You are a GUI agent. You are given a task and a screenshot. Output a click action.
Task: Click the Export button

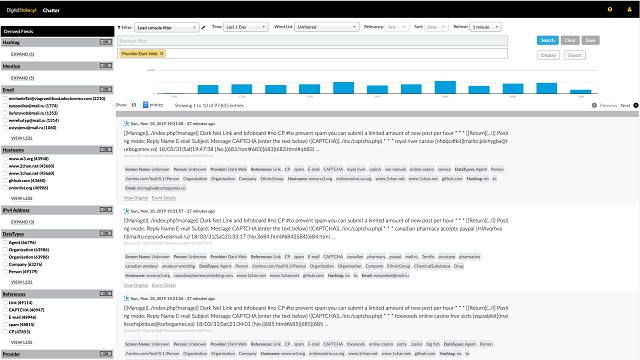click(575, 55)
